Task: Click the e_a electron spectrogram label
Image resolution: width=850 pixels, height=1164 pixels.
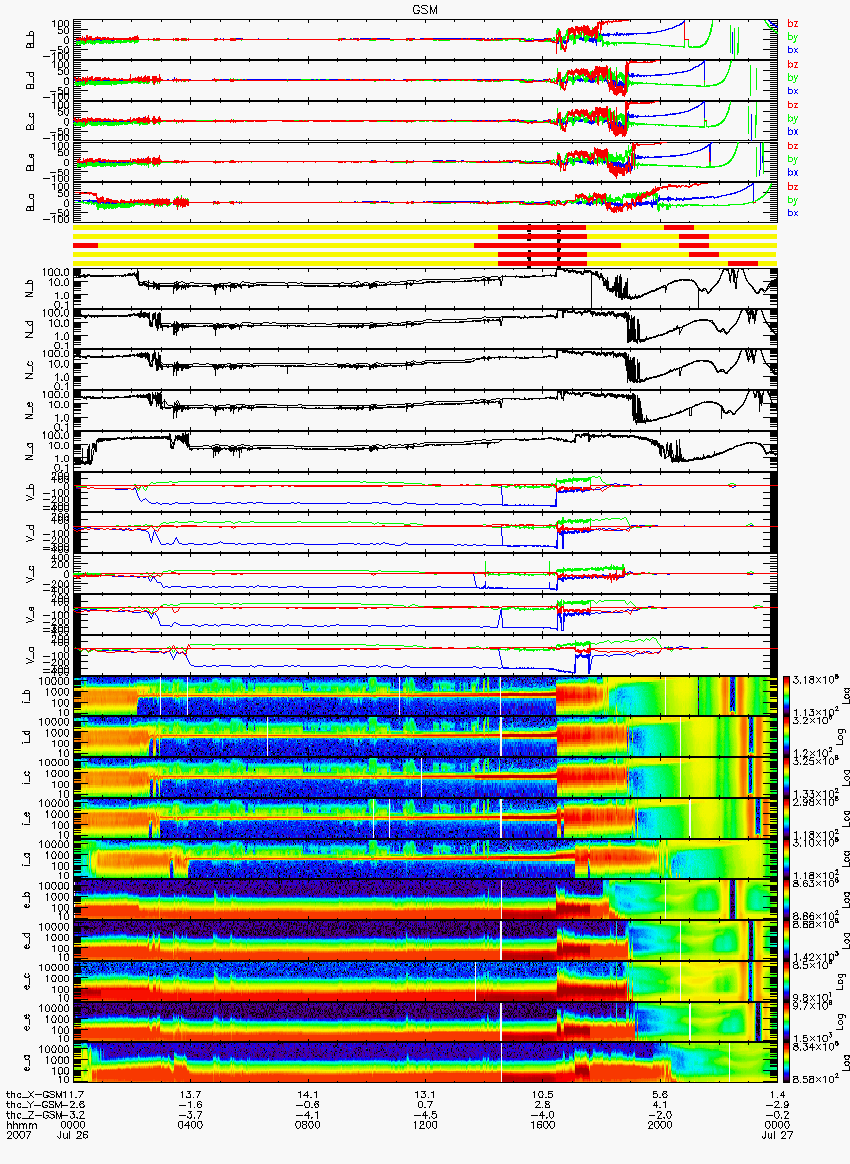Action: tap(27, 1063)
